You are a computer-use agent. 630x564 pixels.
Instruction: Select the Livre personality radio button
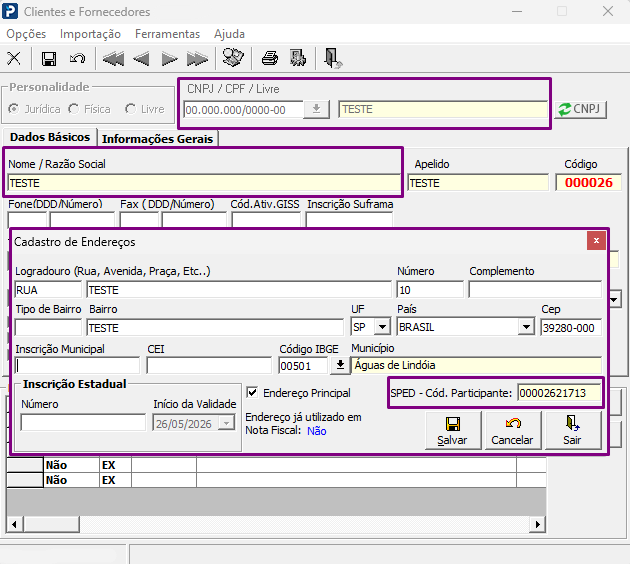[x=130, y=109]
